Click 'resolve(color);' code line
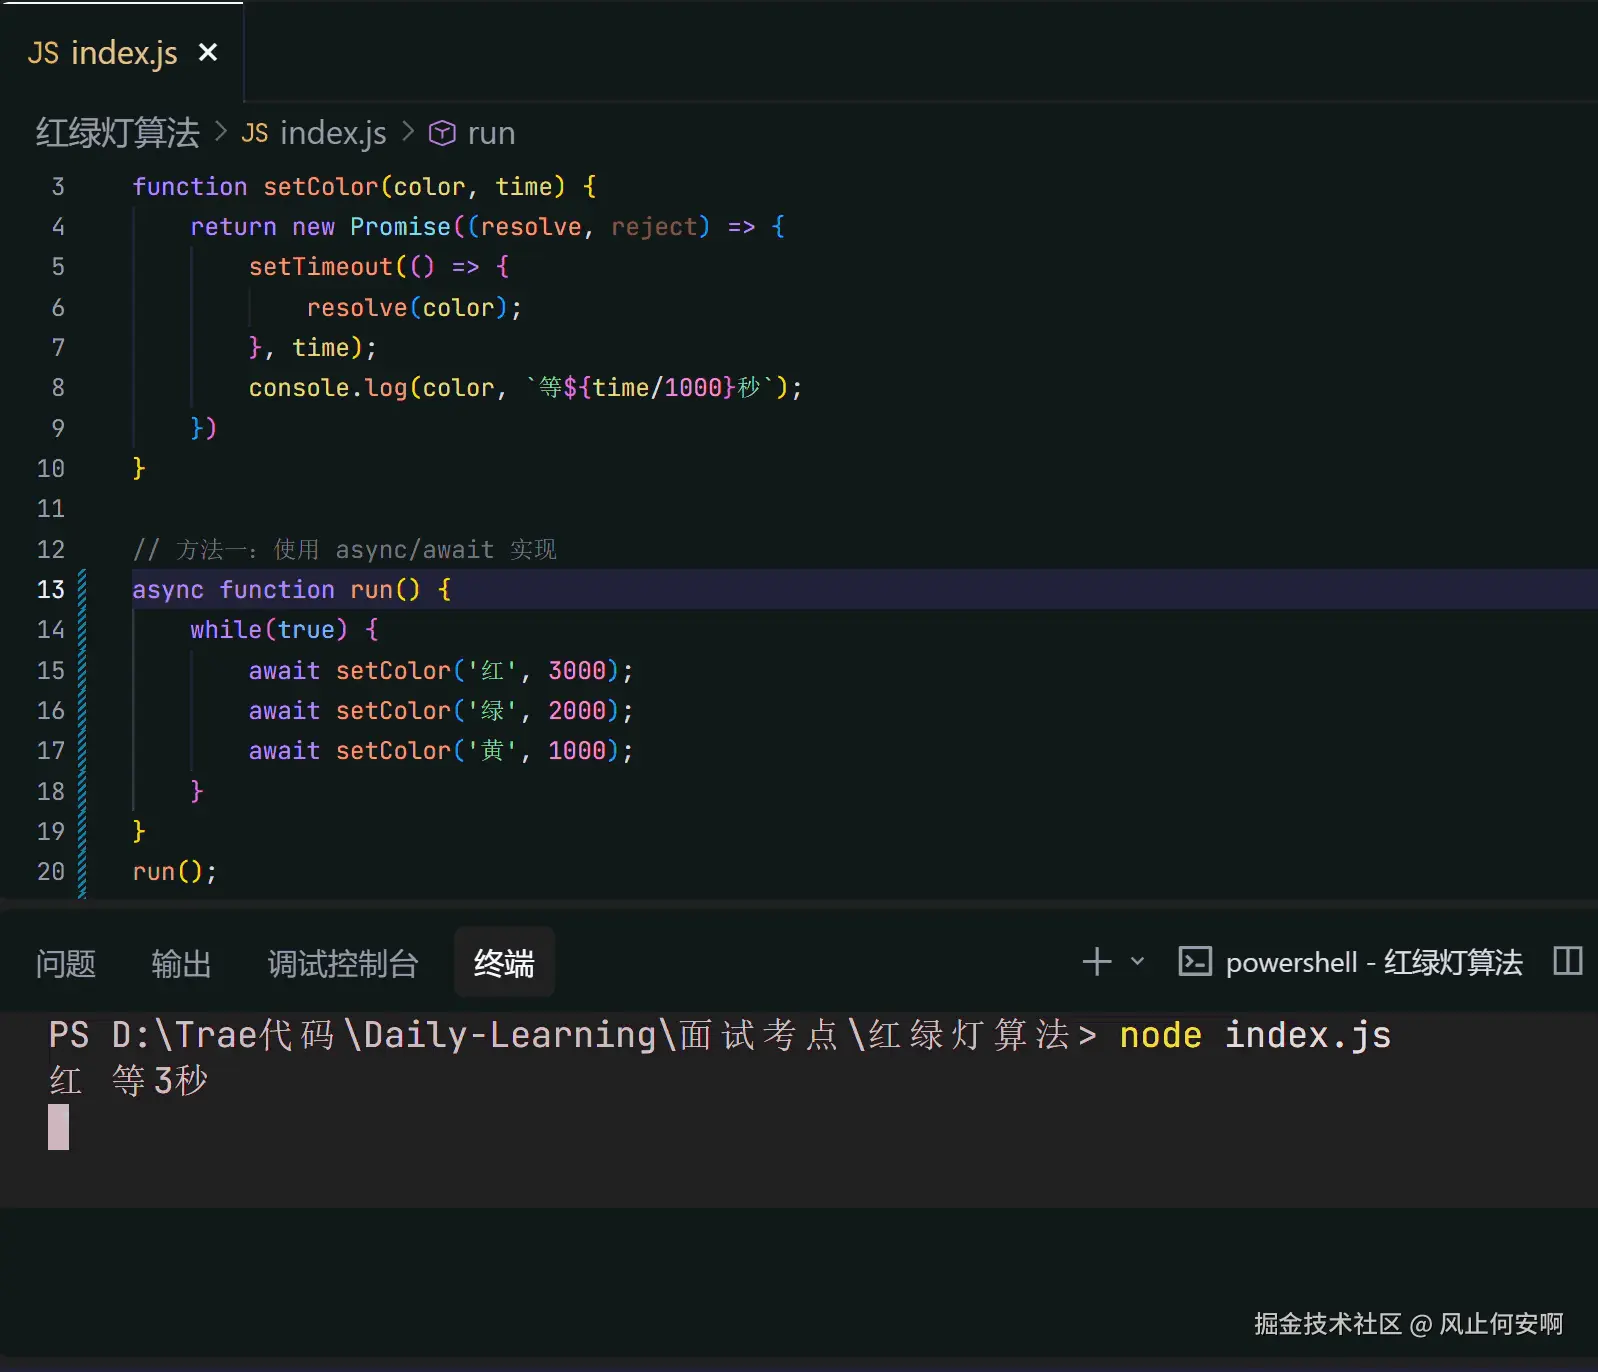 click(414, 307)
